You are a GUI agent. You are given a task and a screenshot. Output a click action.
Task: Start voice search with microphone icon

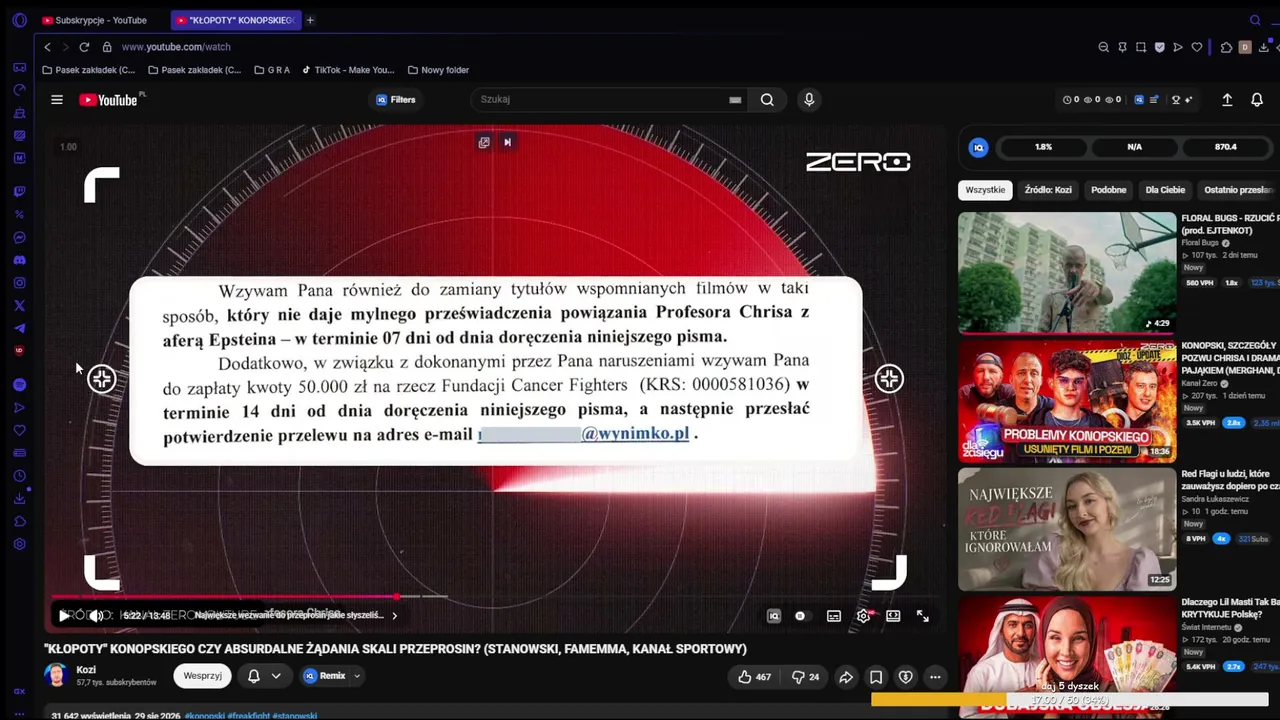tap(809, 100)
